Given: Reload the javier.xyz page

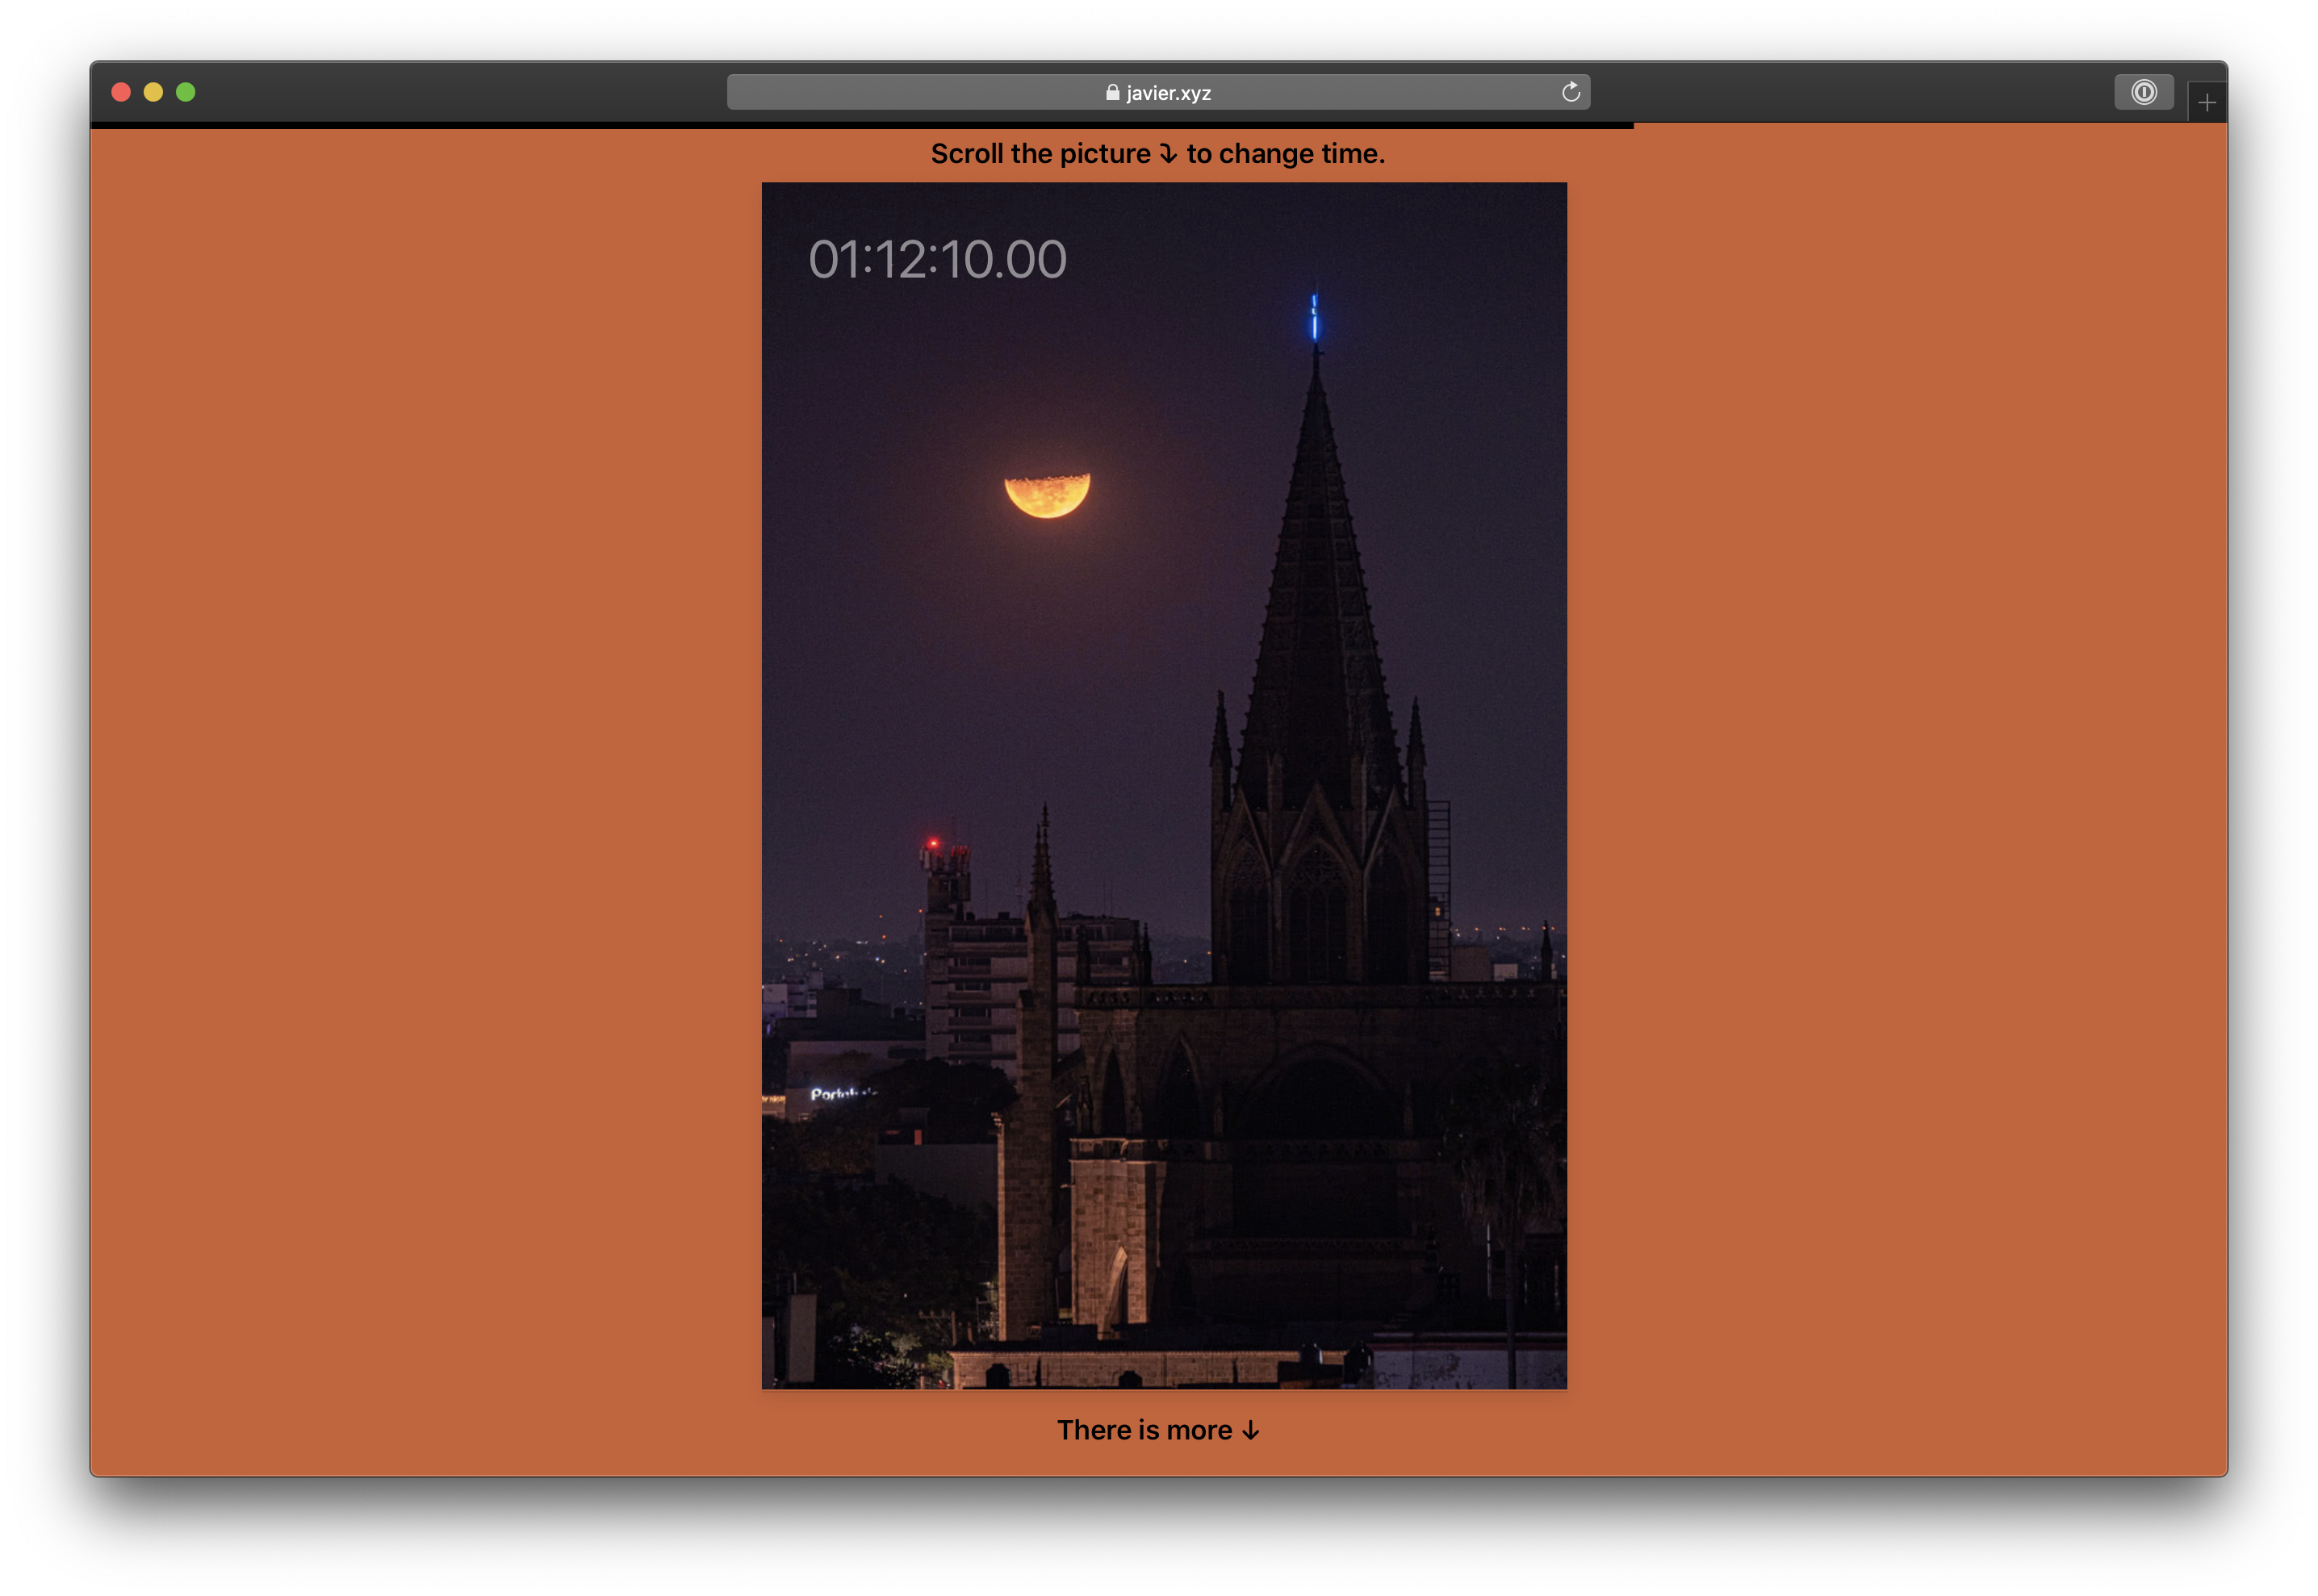Looking at the screenshot, I should coord(1570,92).
